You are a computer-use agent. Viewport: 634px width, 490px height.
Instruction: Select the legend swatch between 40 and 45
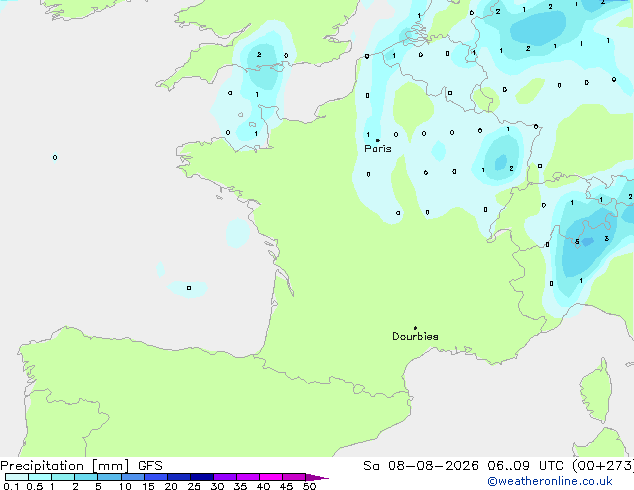coord(271,477)
